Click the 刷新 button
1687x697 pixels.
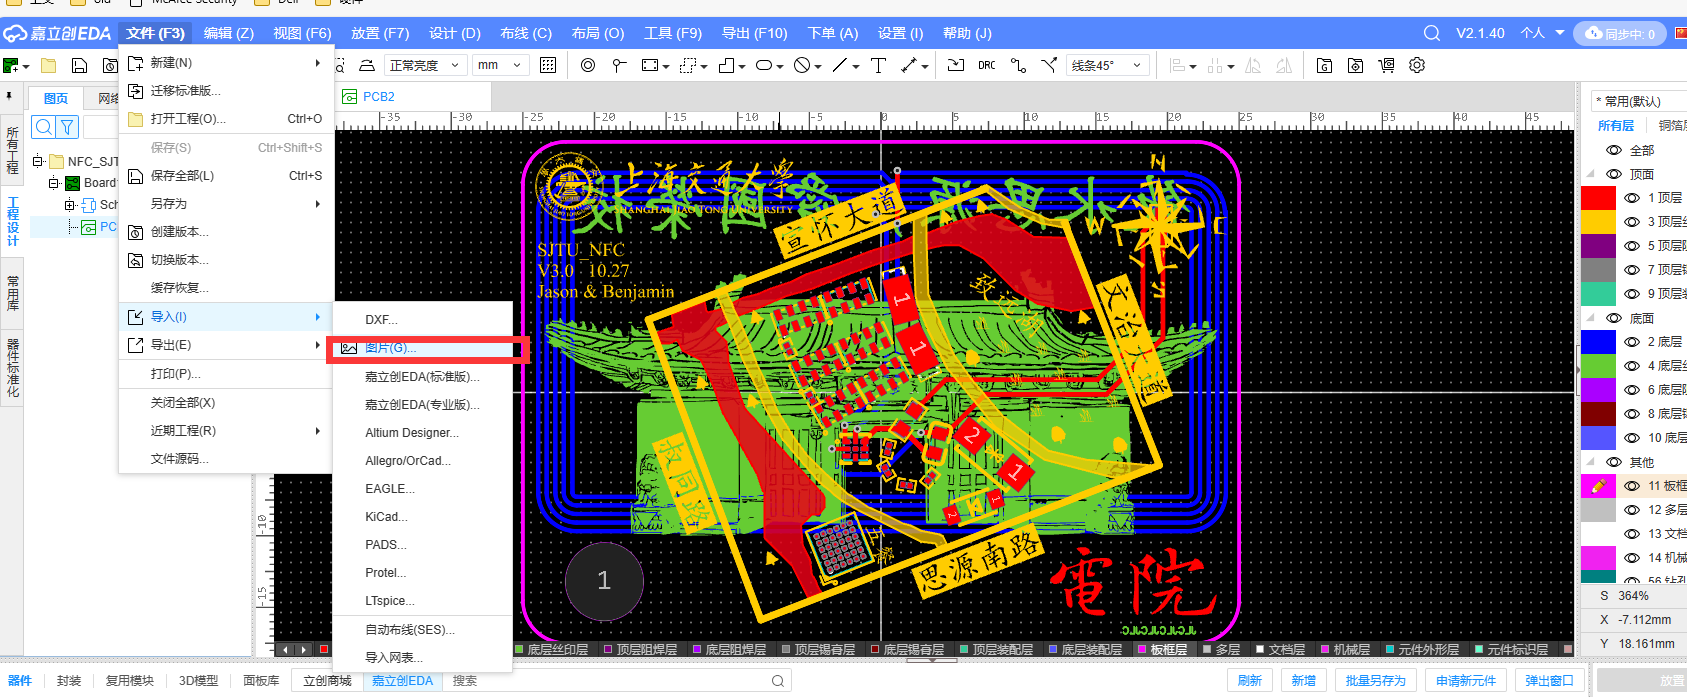[1249, 681]
